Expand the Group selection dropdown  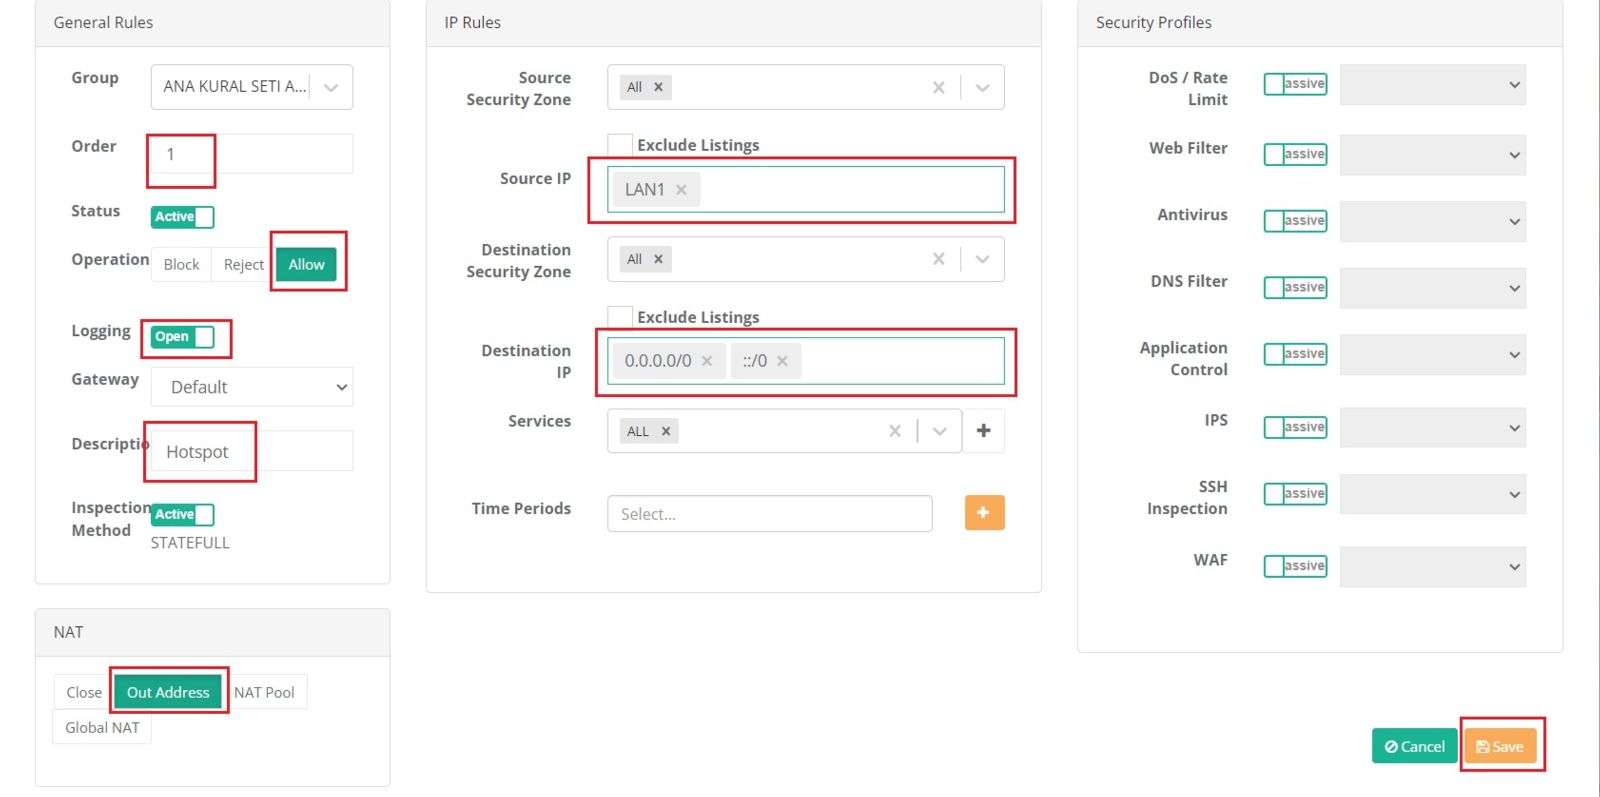tap(331, 88)
